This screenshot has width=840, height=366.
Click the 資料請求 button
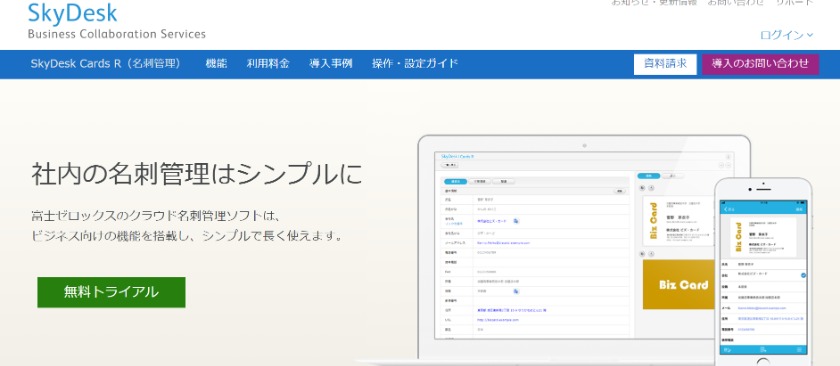(x=665, y=64)
